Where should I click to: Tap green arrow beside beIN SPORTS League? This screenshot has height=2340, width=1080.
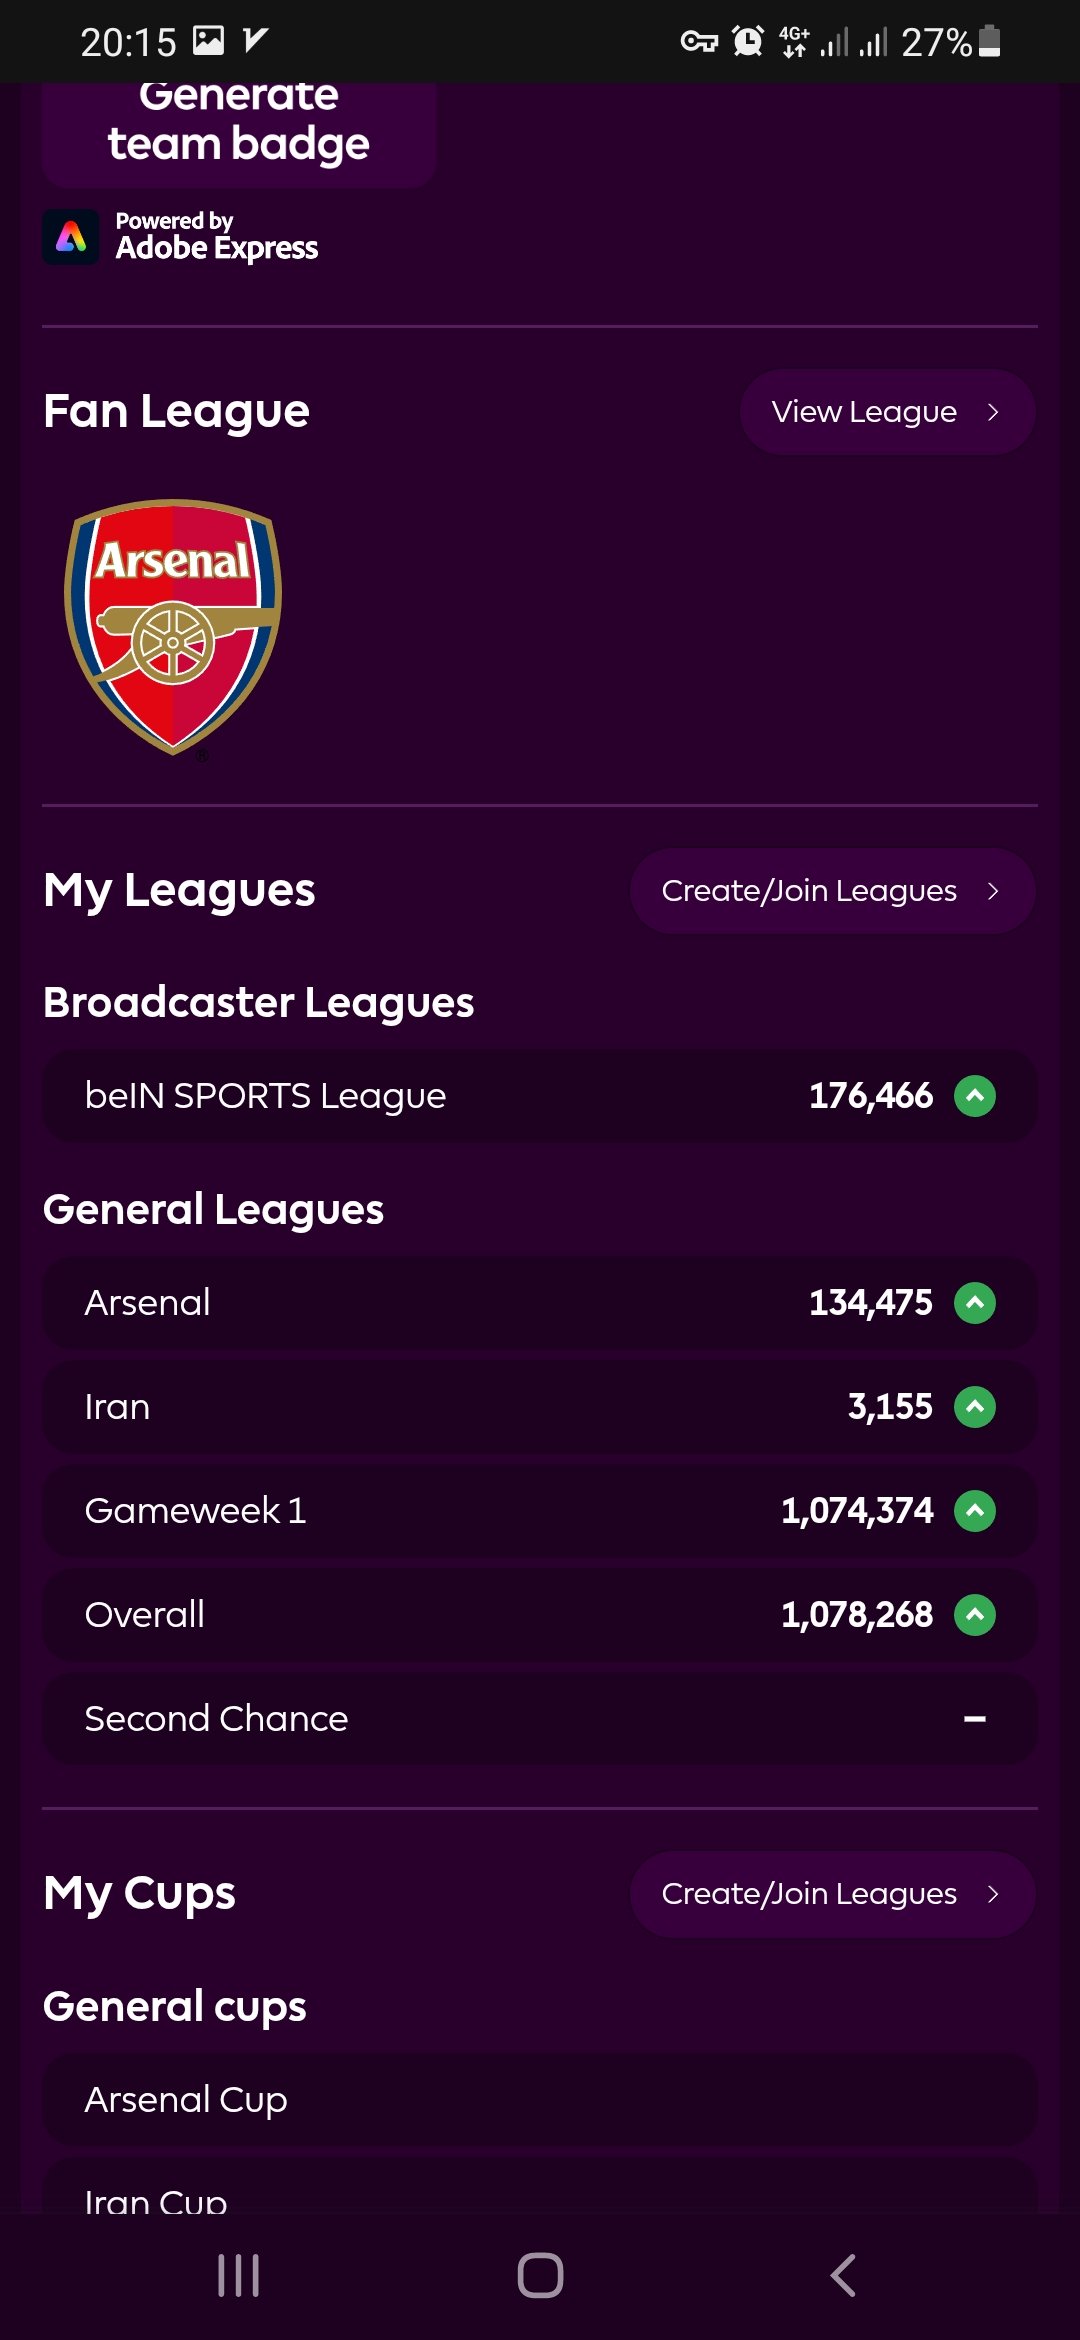975,1096
